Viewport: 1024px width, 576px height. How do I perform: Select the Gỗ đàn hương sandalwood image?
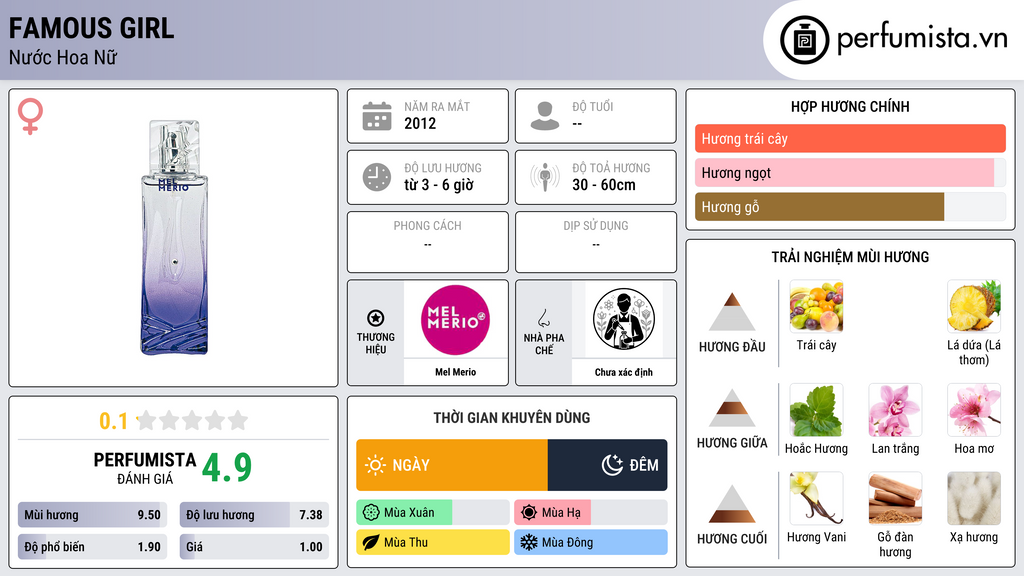tap(895, 498)
